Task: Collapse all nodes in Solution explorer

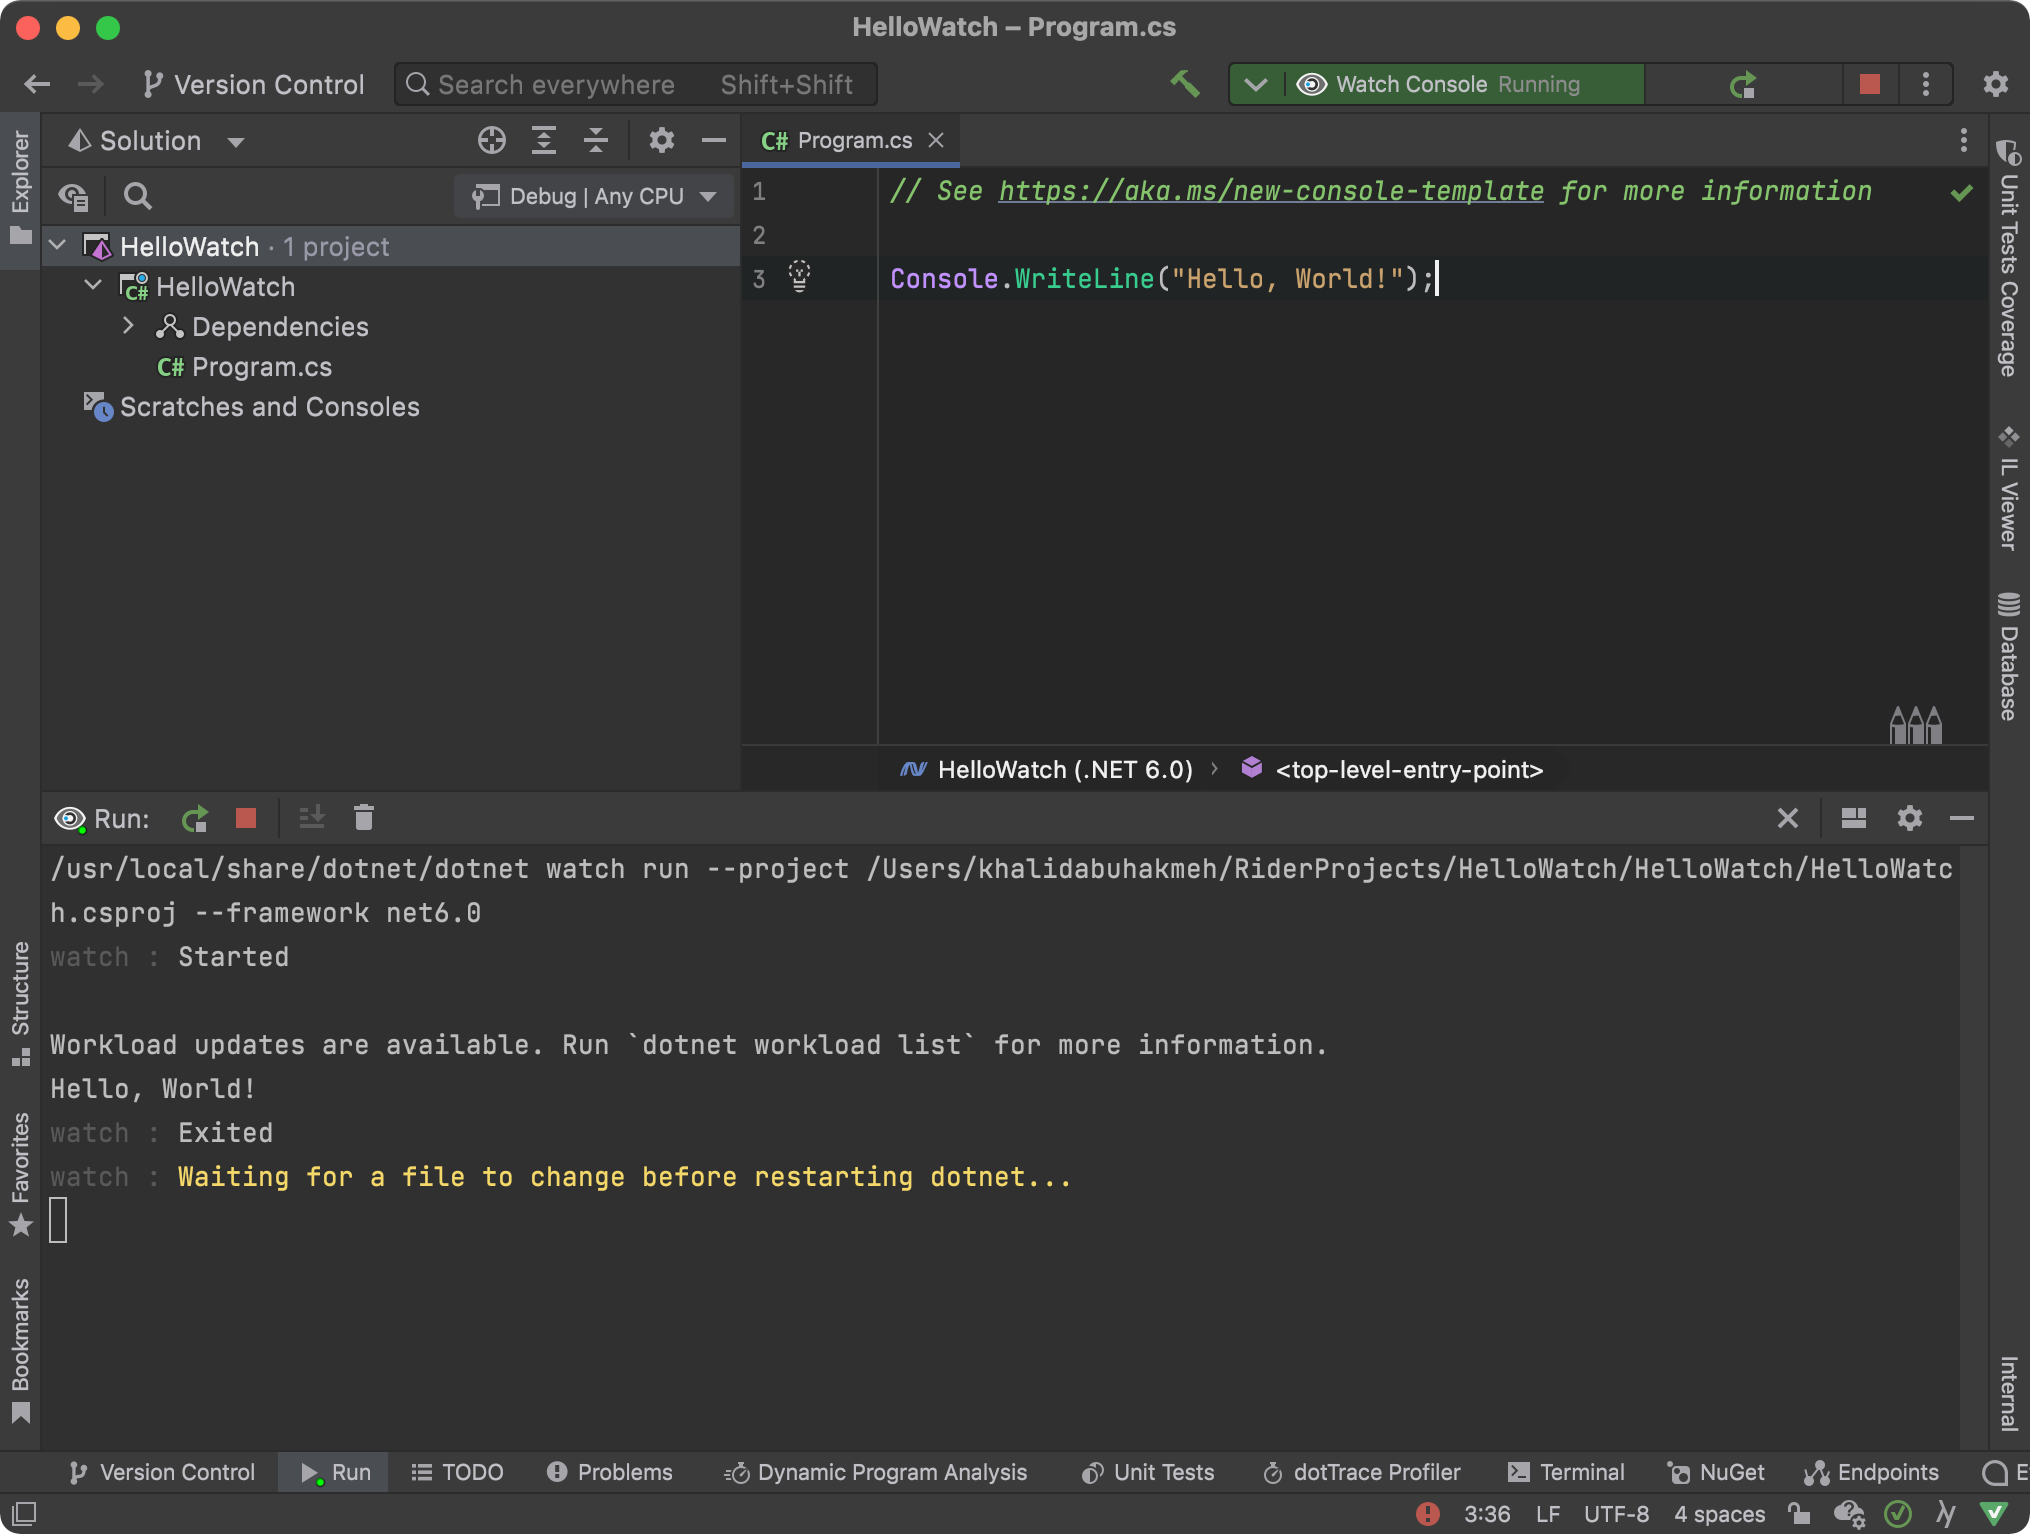Action: click(596, 141)
